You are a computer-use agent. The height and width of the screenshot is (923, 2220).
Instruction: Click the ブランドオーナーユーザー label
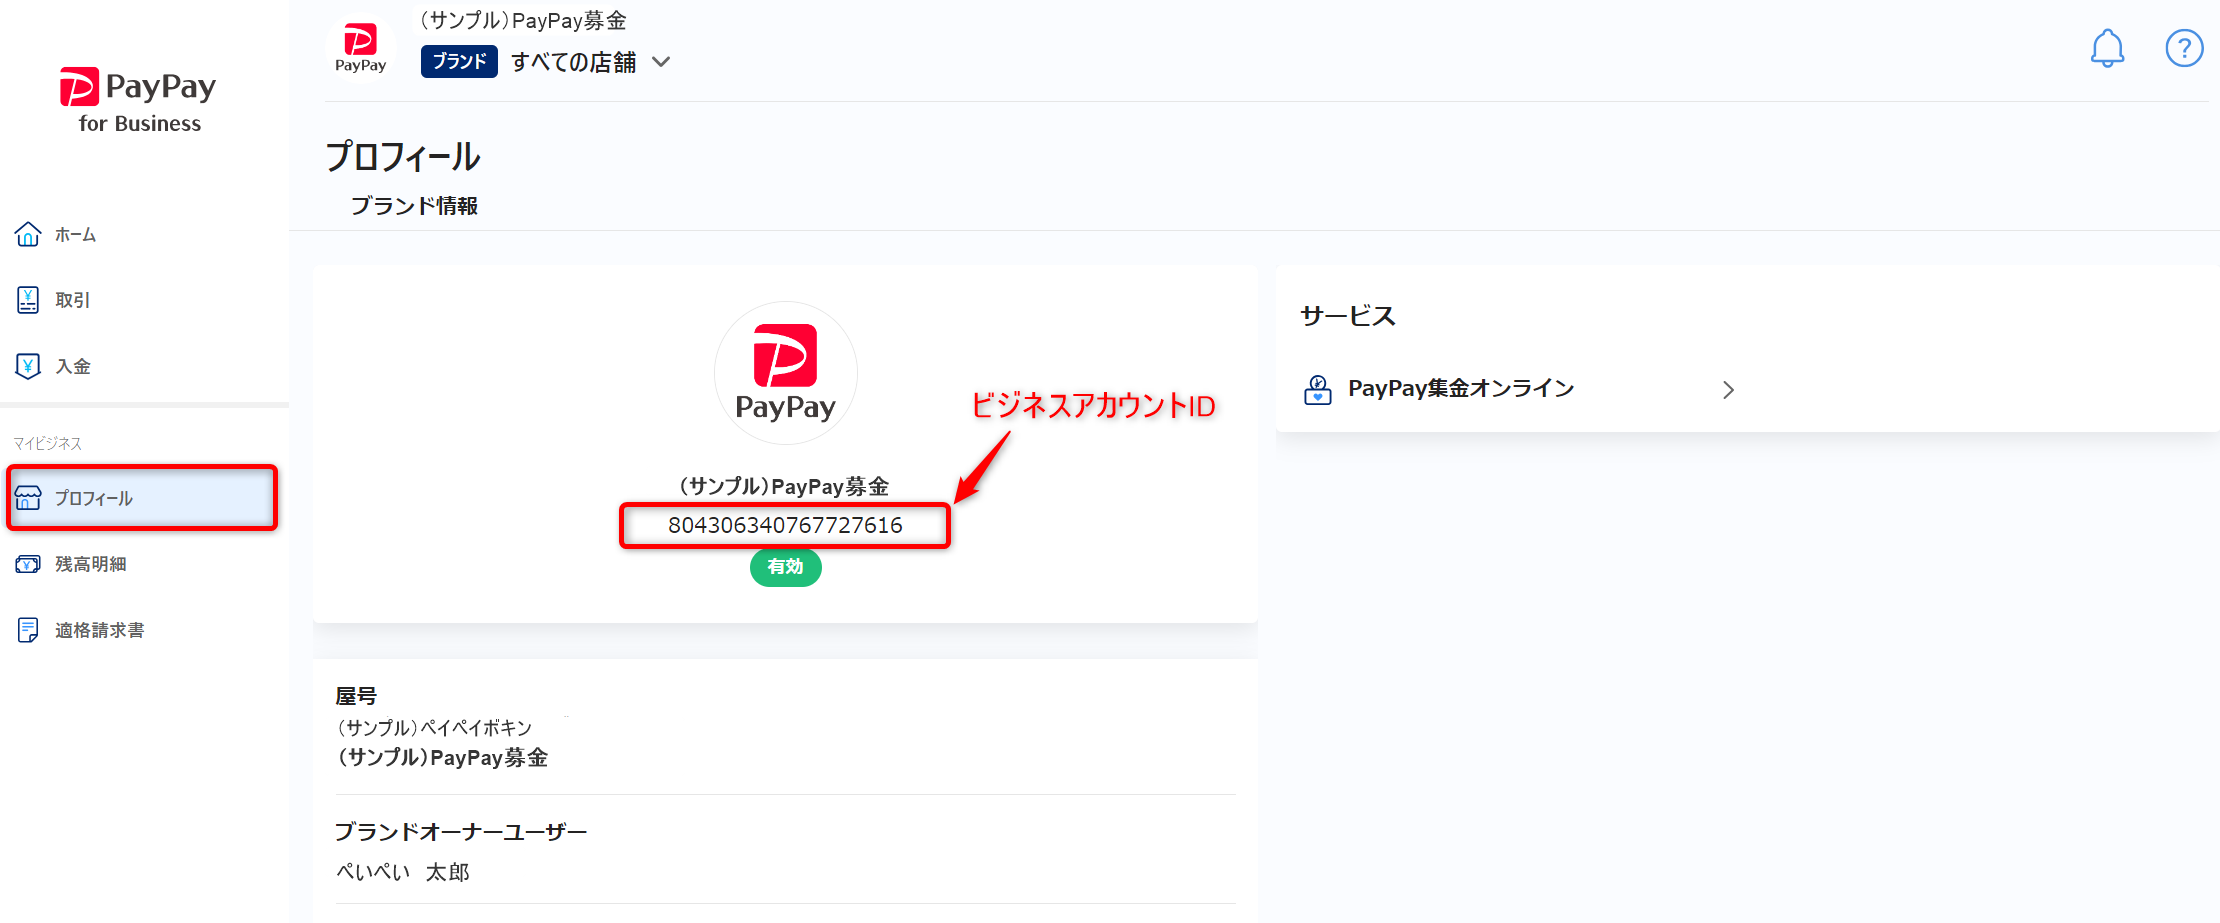(461, 832)
